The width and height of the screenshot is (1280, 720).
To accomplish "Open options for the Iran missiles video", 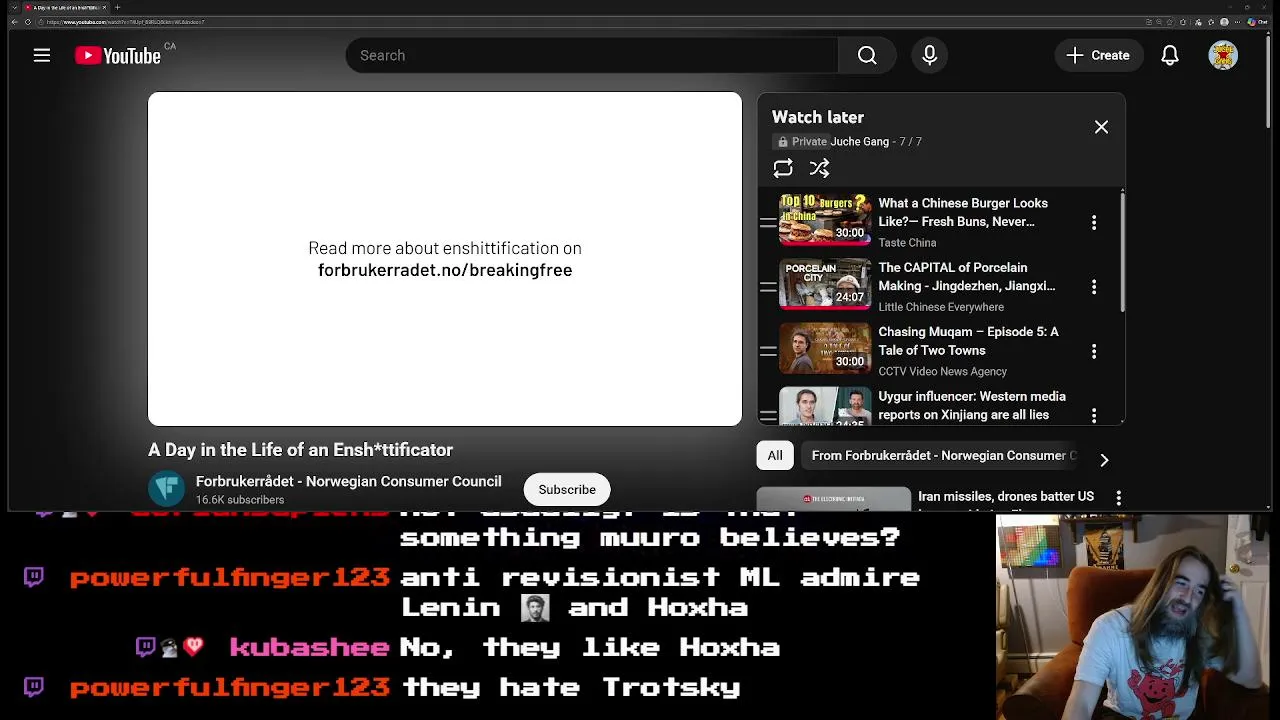I will point(1118,497).
